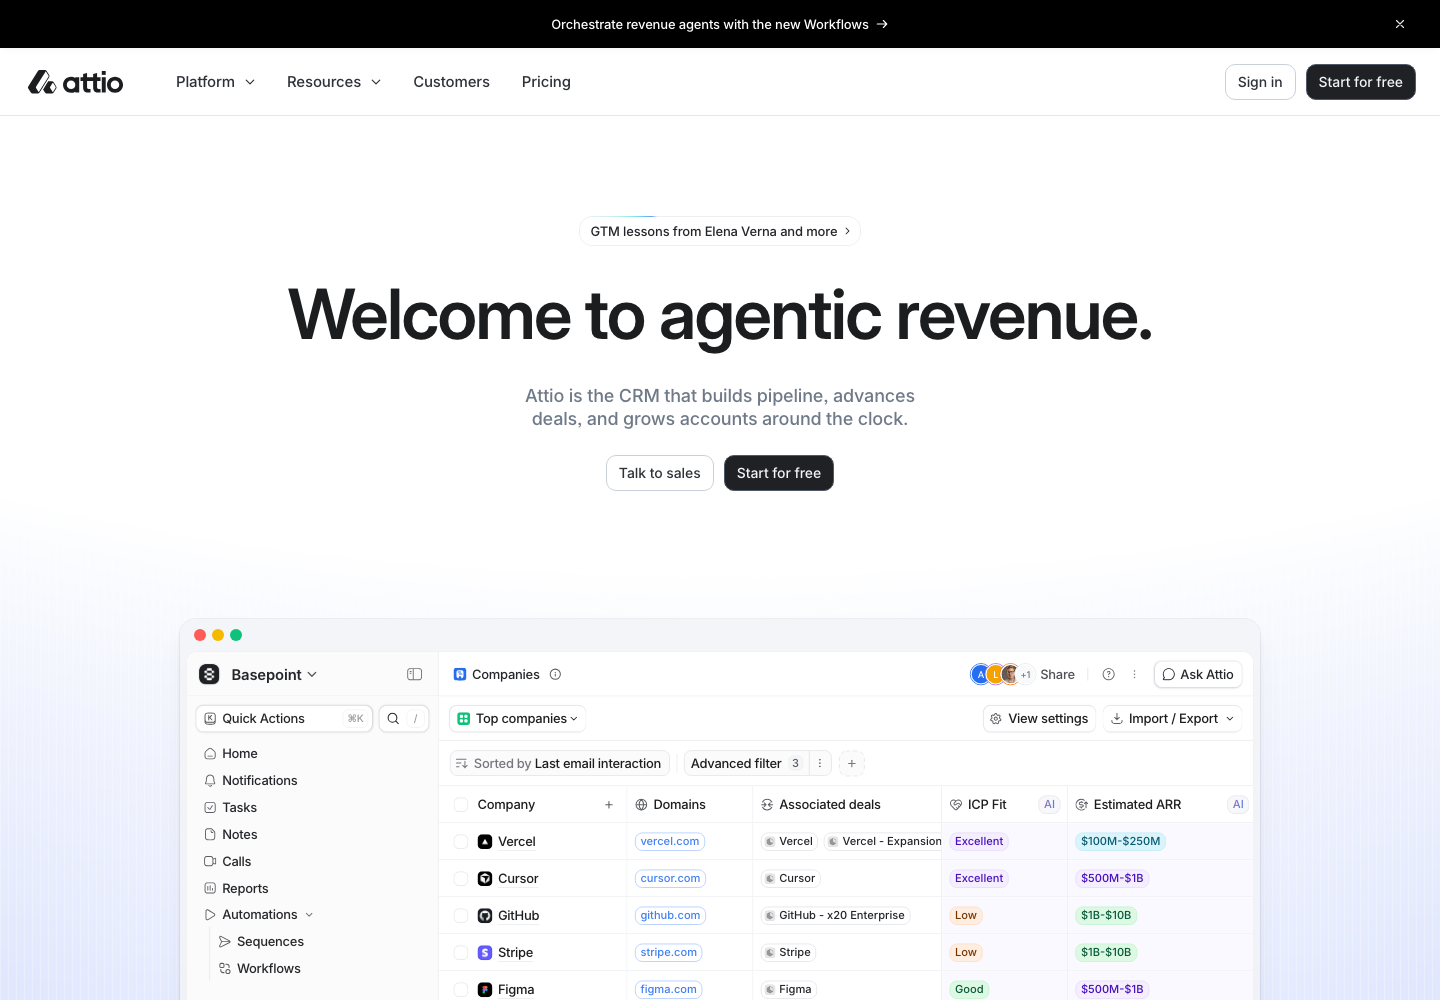The width and height of the screenshot is (1440, 1000).
Task: Open the Import / Export dropdown
Action: [x=1173, y=718]
